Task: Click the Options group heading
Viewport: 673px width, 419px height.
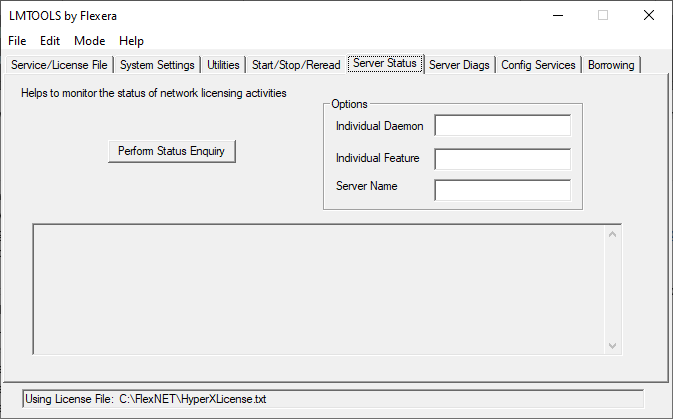Action: click(x=349, y=104)
